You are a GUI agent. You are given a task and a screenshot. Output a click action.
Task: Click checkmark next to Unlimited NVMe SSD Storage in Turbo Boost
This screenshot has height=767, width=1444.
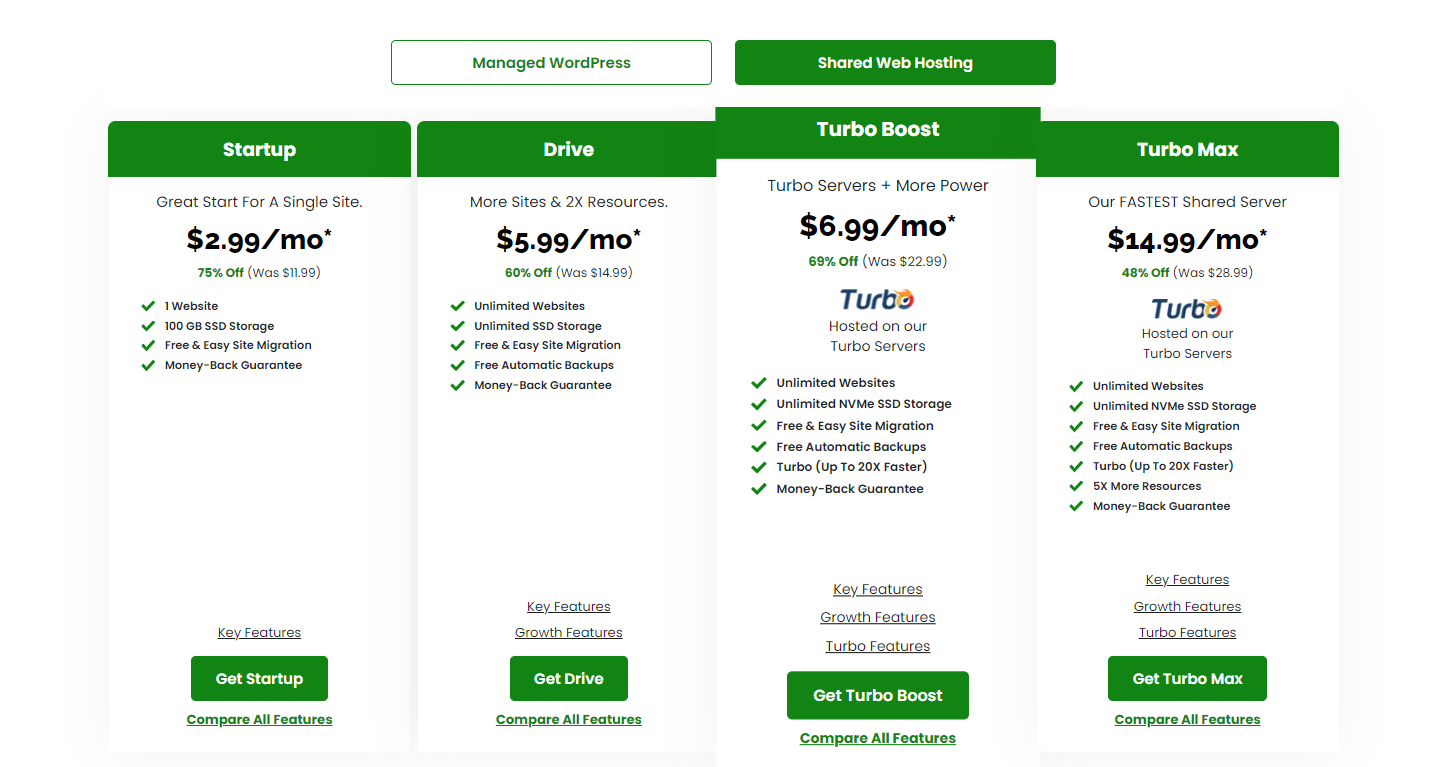coord(759,404)
